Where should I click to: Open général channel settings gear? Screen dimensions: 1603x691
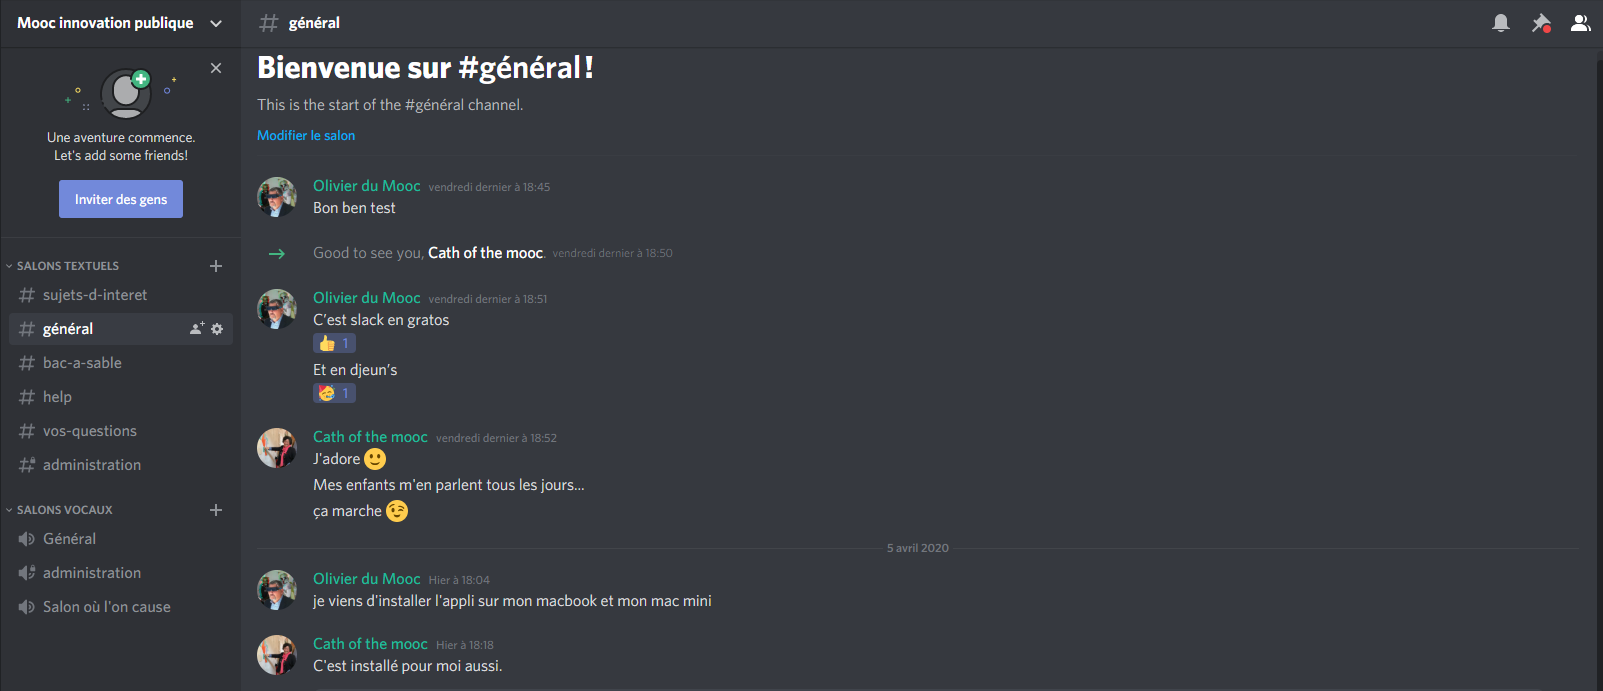tap(217, 329)
